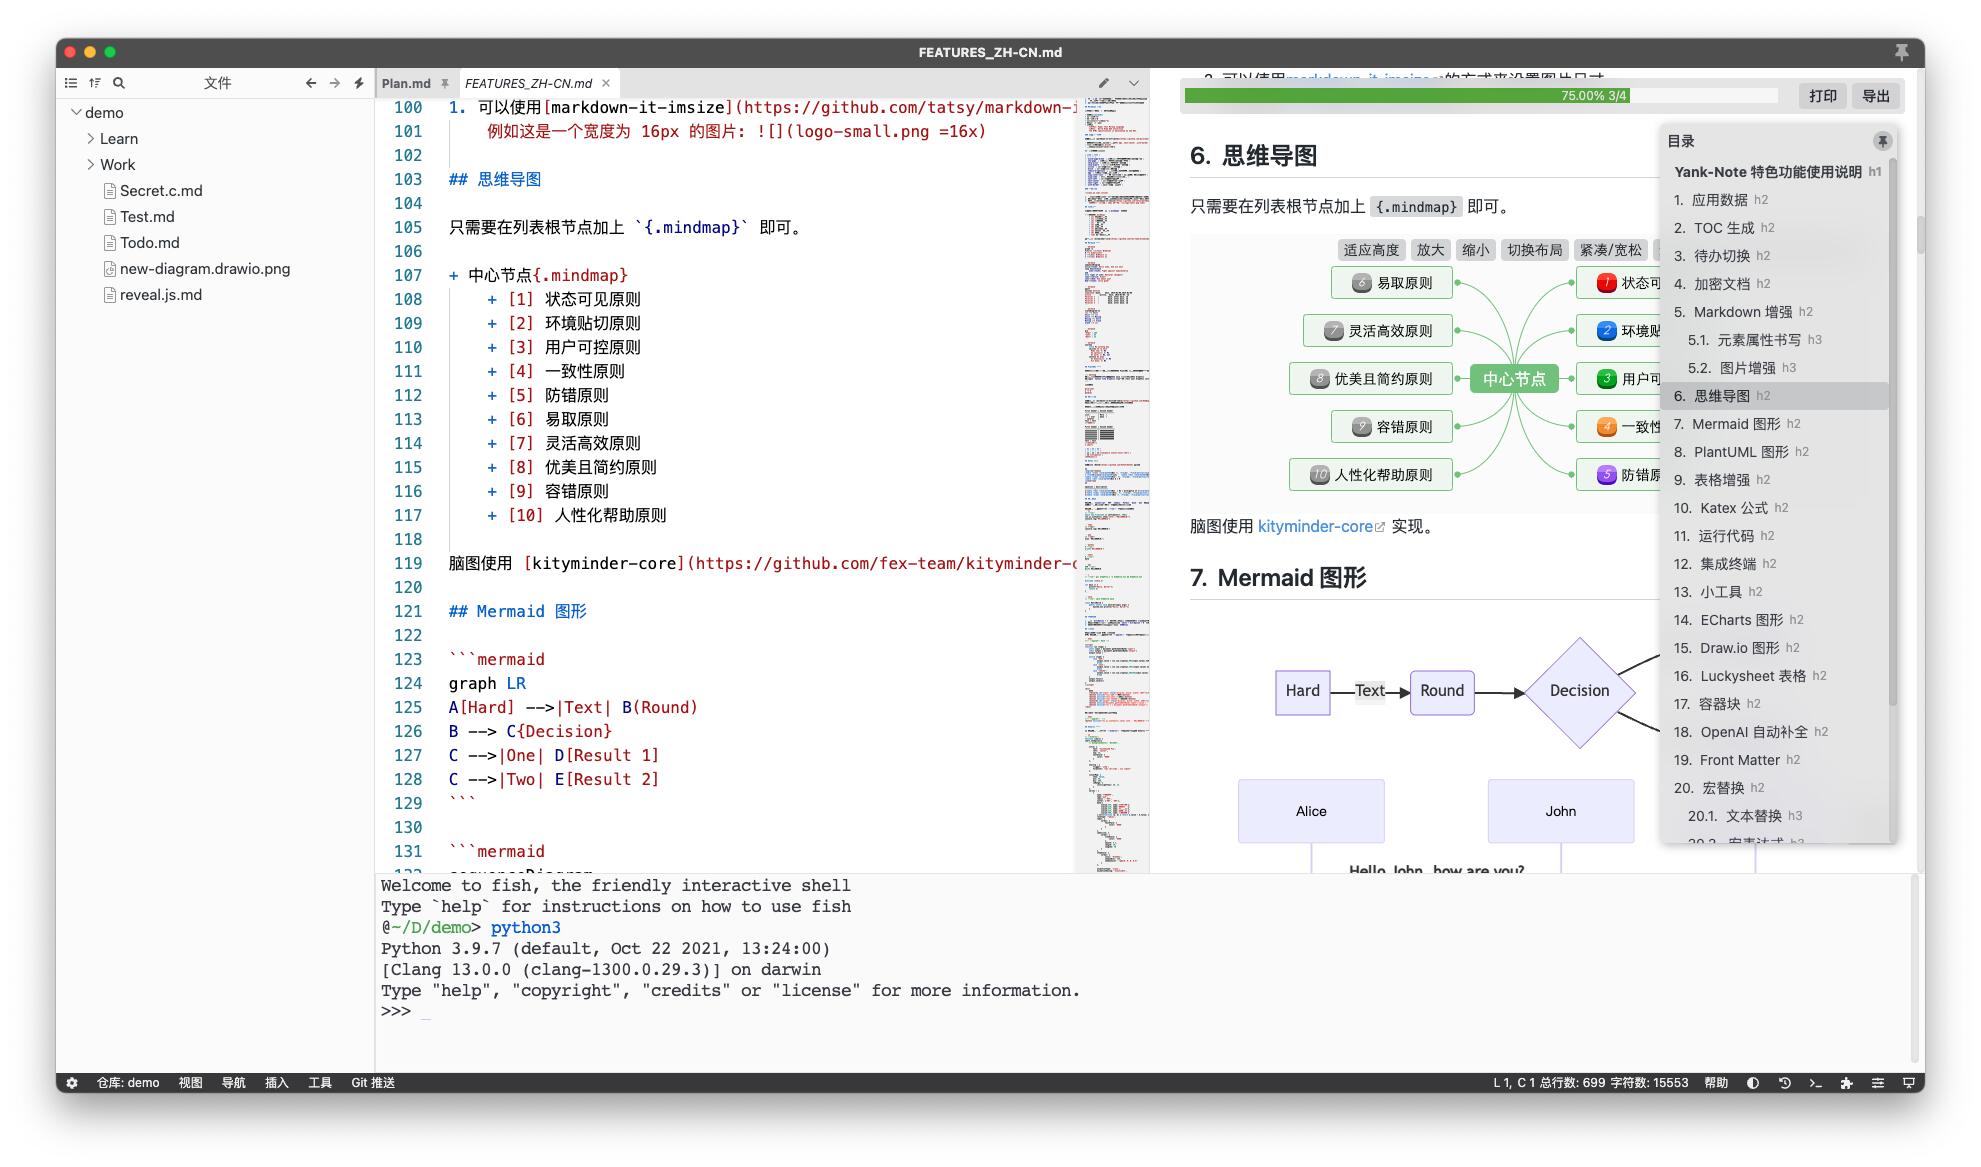1981x1167 pixels.
Task: Click the lightning quick-open icon
Action: click(x=359, y=83)
